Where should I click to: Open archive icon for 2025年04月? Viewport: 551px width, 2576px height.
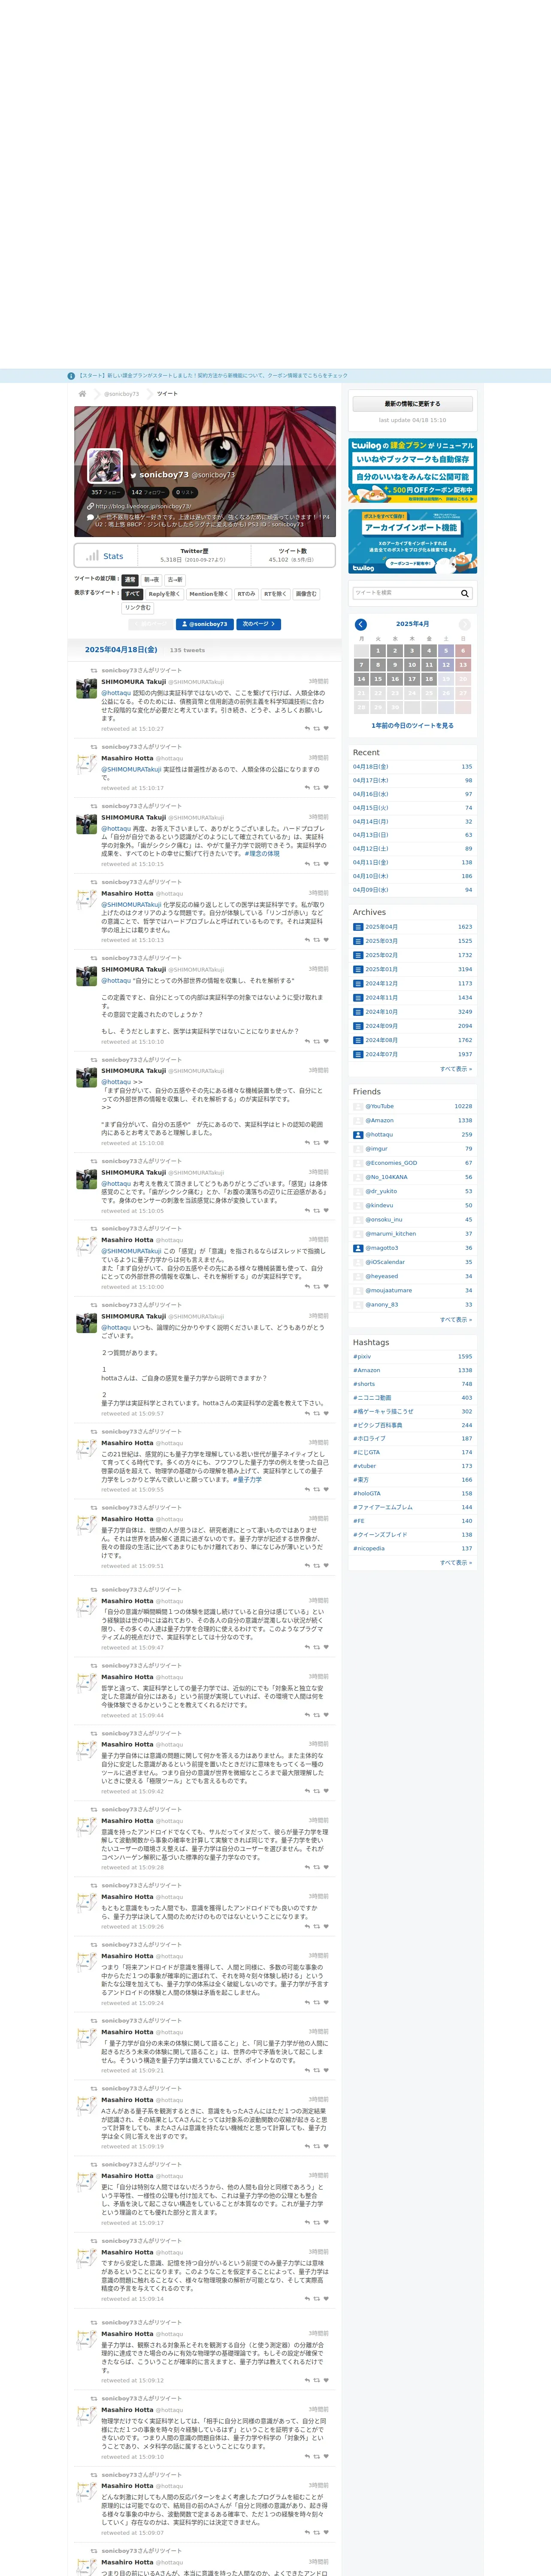[x=358, y=927]
